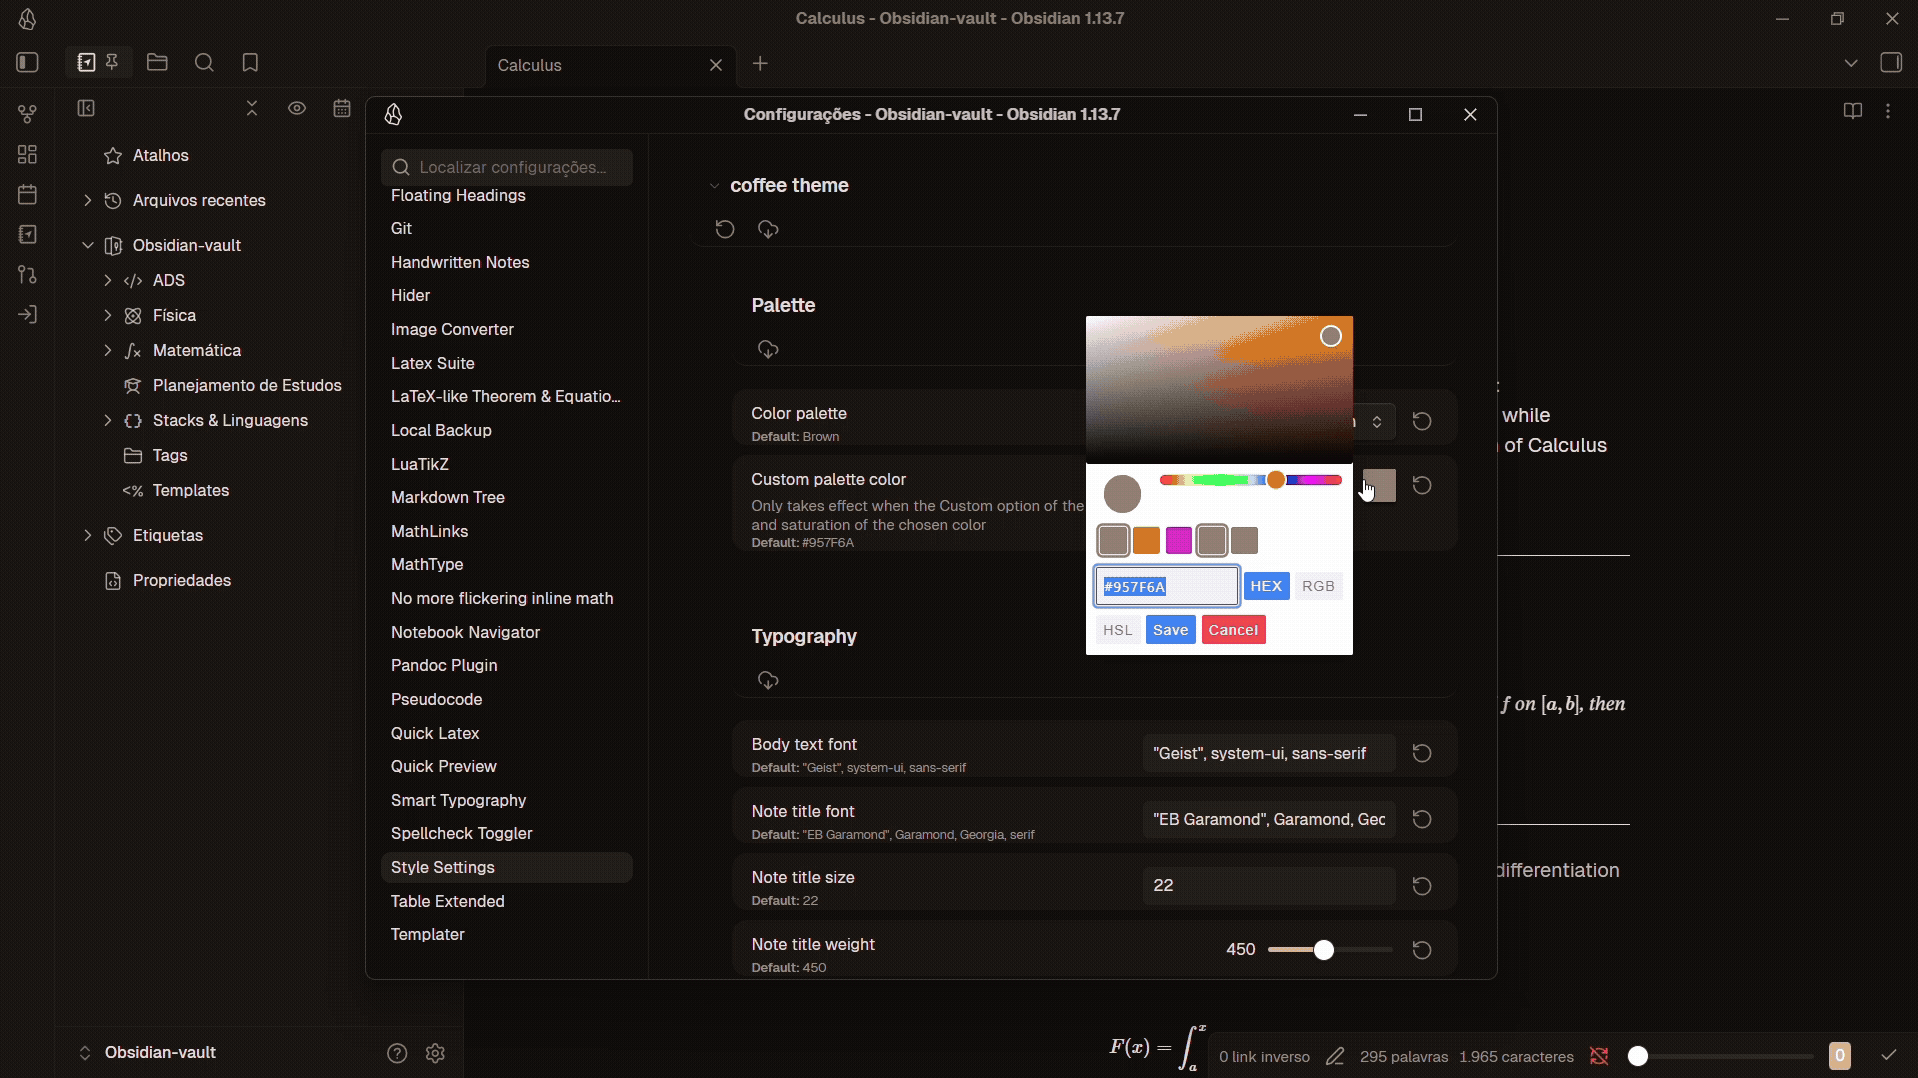The width and height of the screenshot is (1918, 1078).
Task: Collapse the coffee theme section
Action: (714, 186)
